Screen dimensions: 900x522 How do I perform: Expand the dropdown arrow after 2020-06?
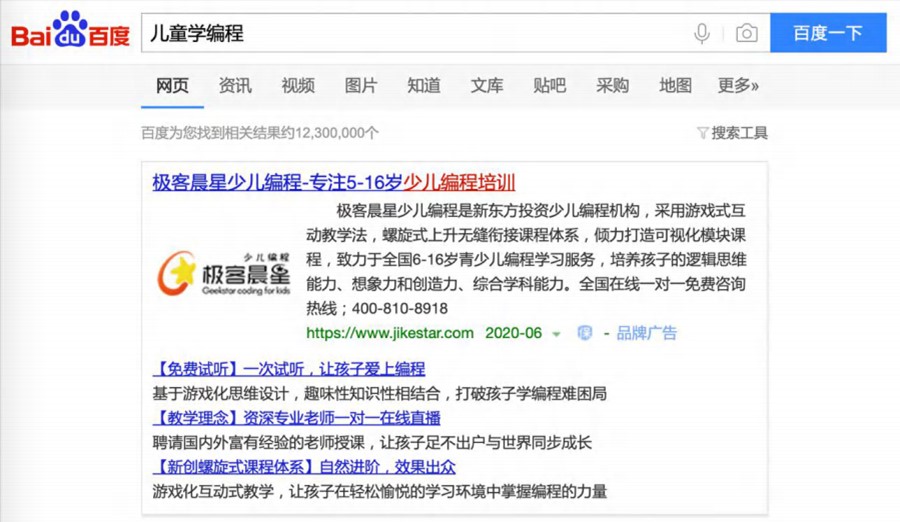pyautogui.click(x=557, y=334)
